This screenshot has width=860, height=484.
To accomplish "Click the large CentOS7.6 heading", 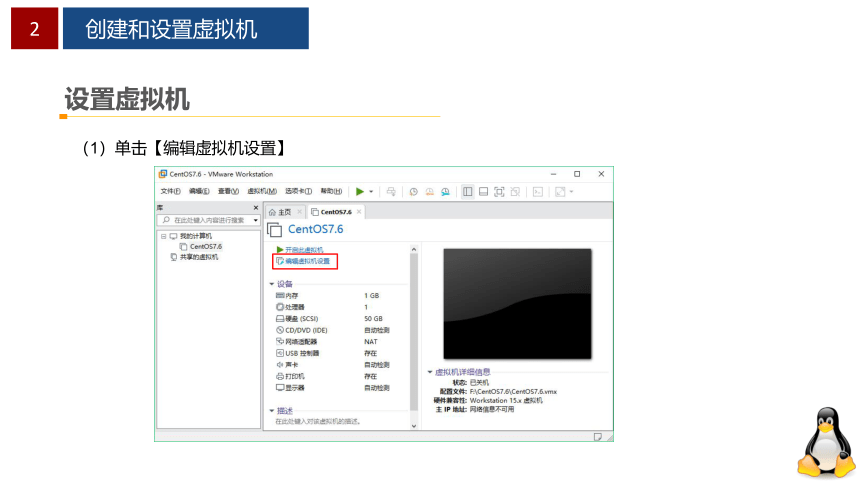I will [315, 229].
